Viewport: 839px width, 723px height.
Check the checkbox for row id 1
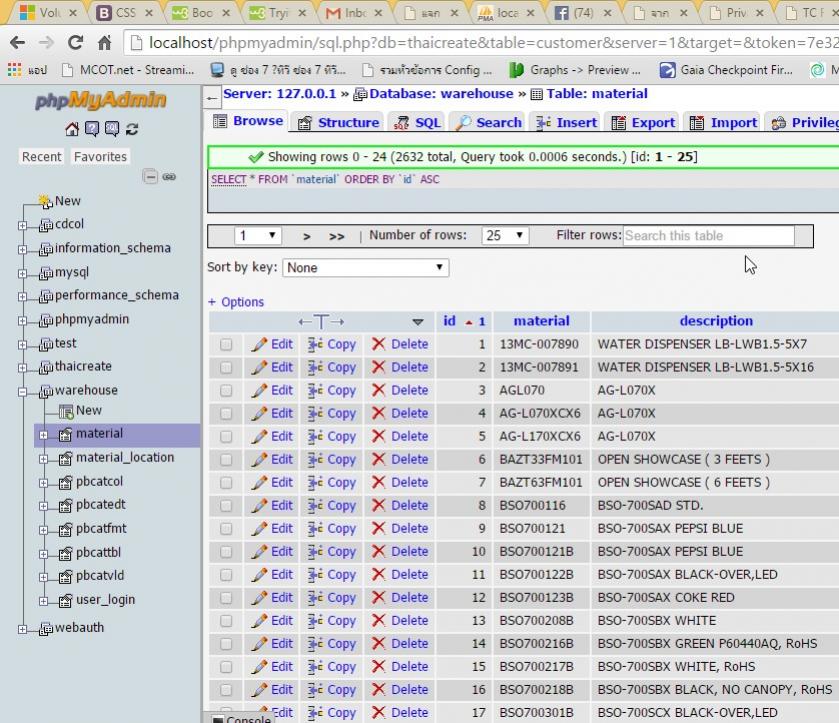tap(226, 344)
